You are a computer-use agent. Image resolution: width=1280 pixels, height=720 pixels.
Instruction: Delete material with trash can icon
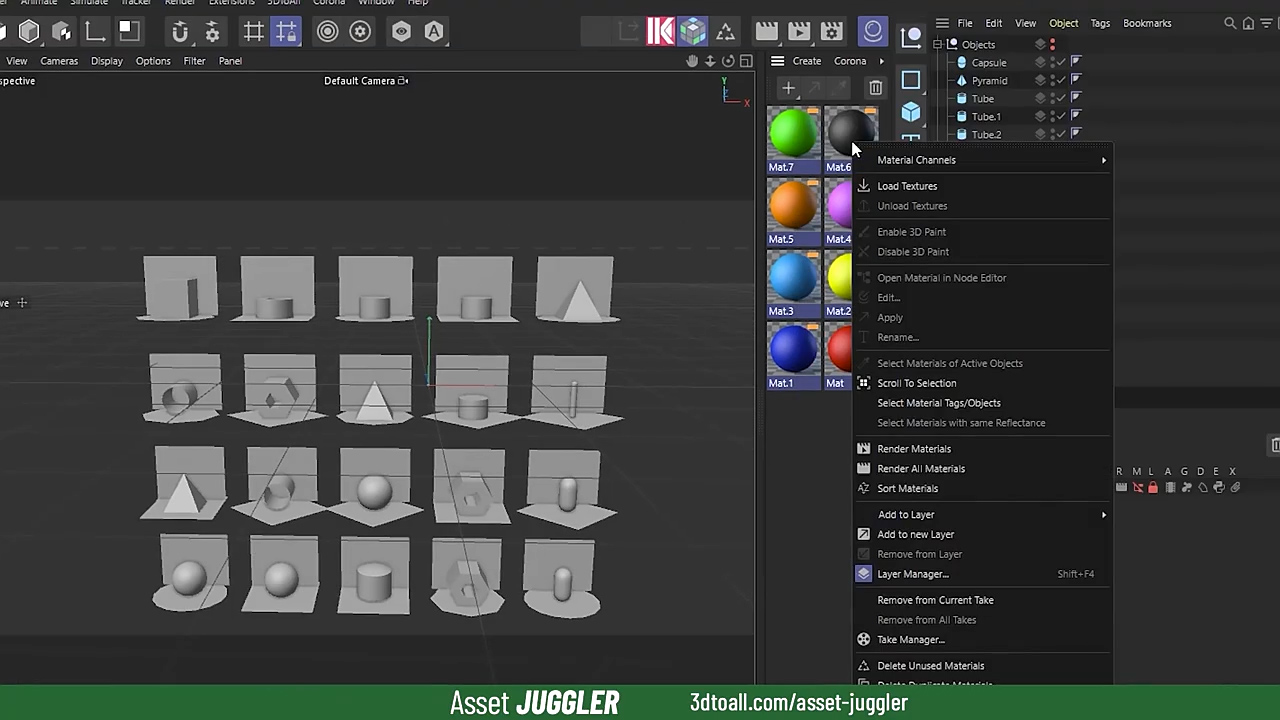[x=875, y=88]
